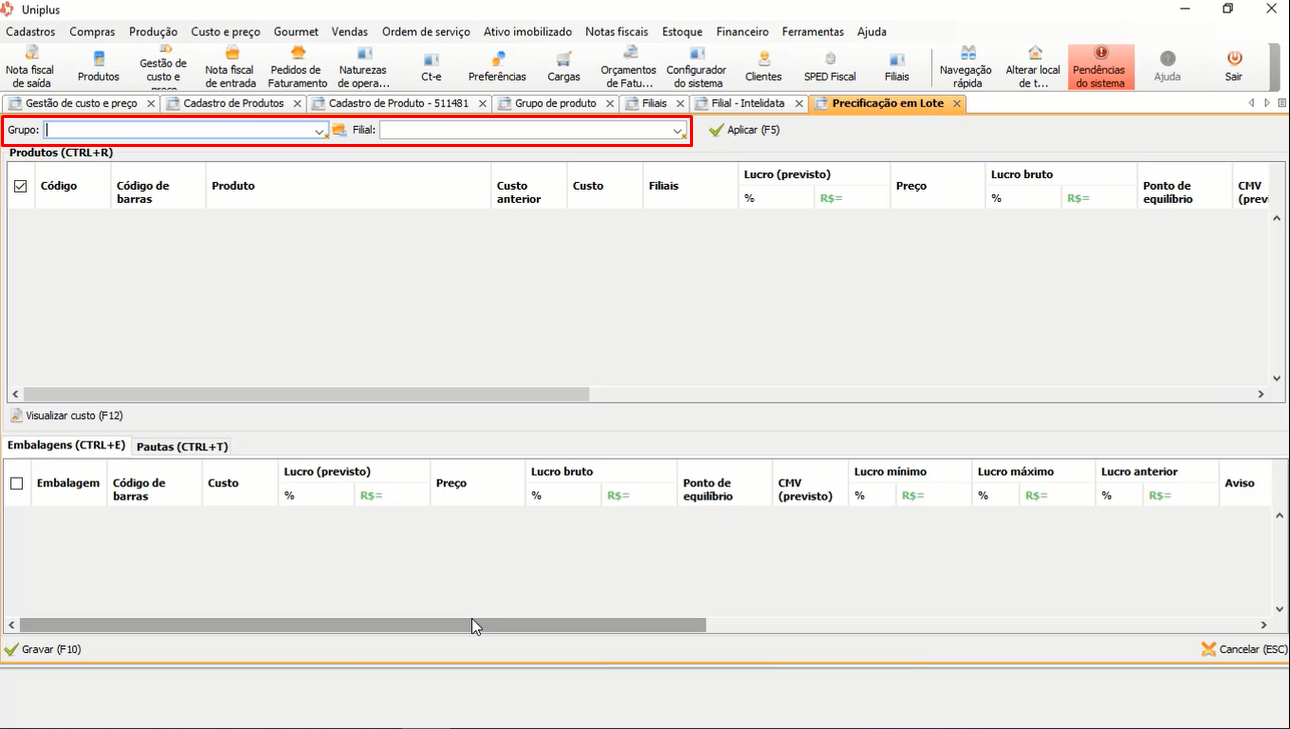The image size is (1290, 729).
Task: Open the Preferências toolbar icon
Action: [497, 67]
